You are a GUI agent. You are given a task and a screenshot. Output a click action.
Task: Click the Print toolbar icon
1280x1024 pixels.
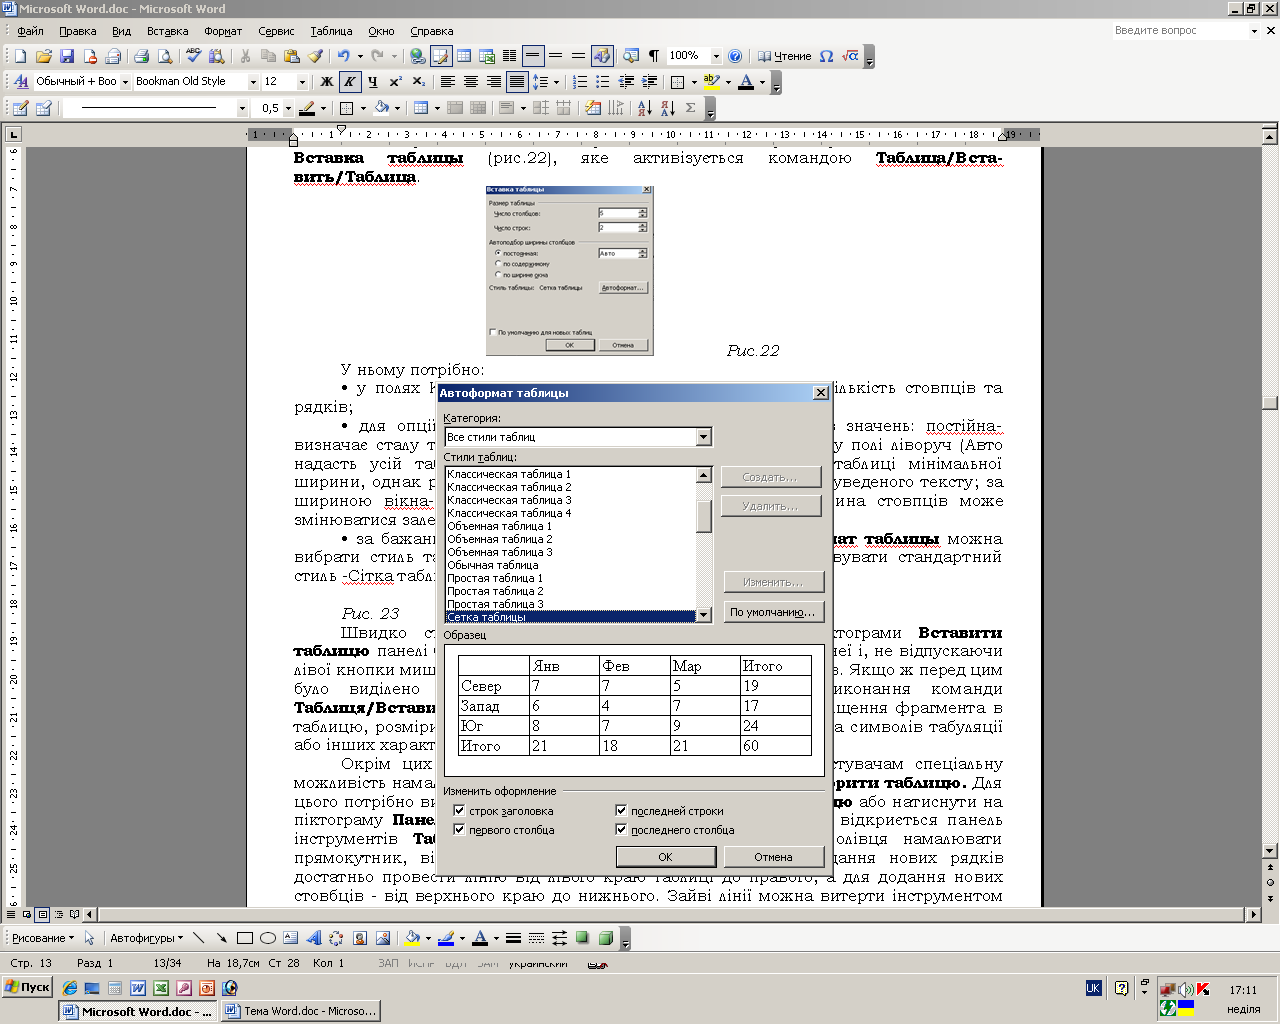coord(141,56)
